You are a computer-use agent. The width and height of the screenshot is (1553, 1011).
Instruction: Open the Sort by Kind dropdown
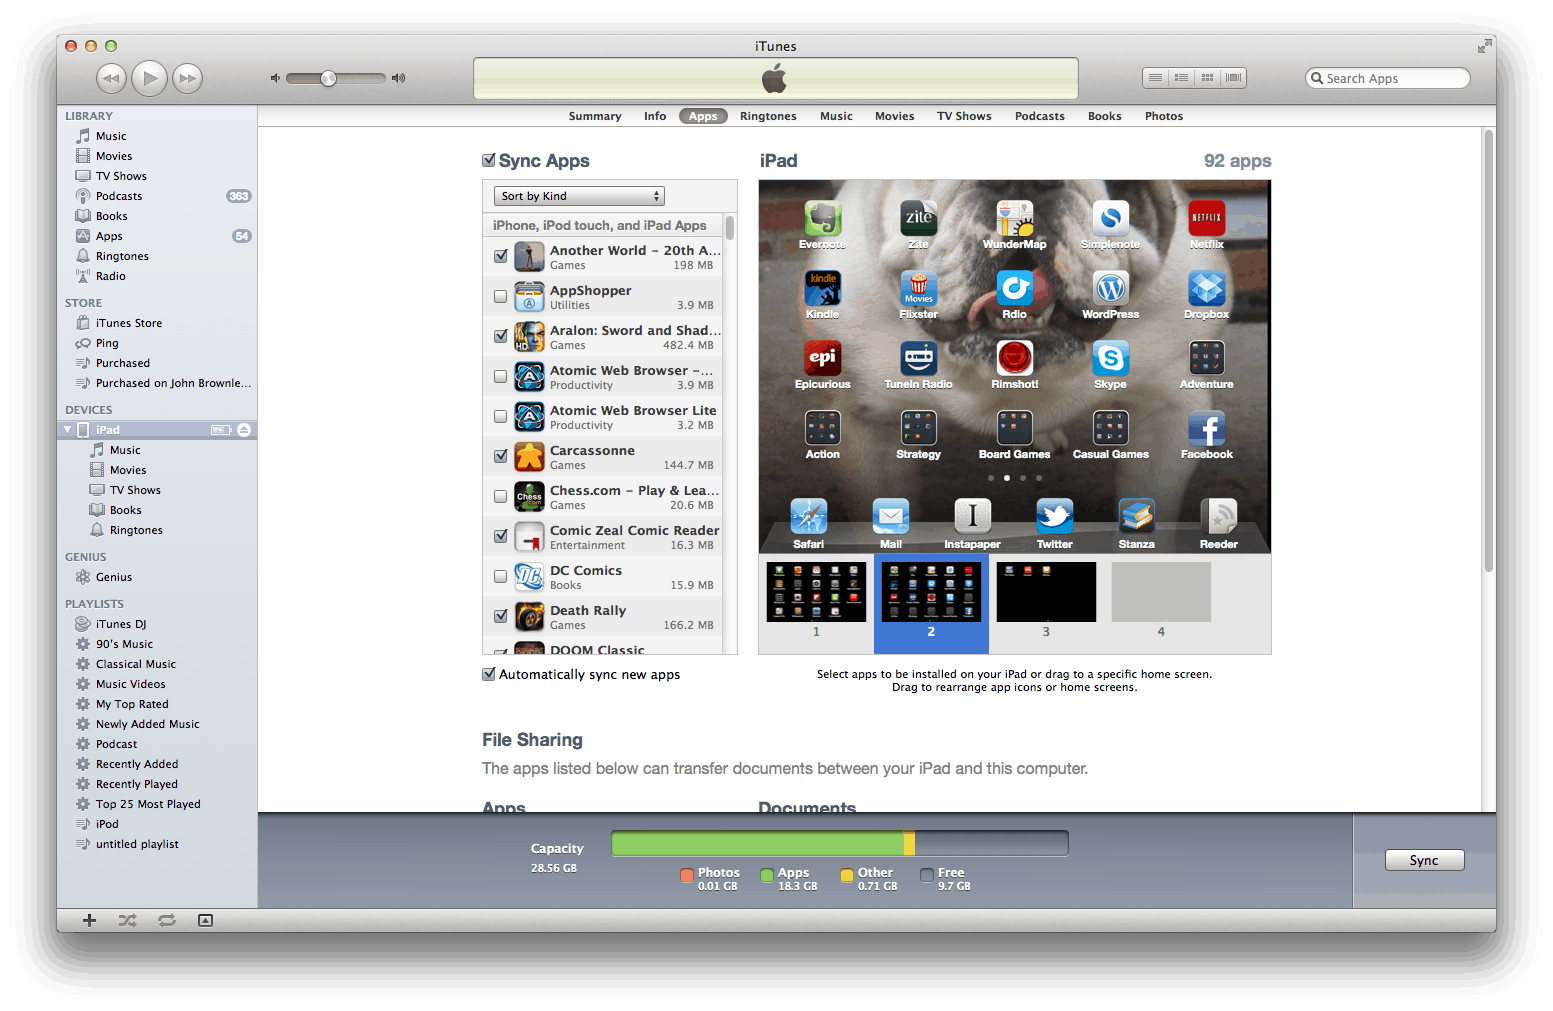pyautogui.click(x=579, y=196)
